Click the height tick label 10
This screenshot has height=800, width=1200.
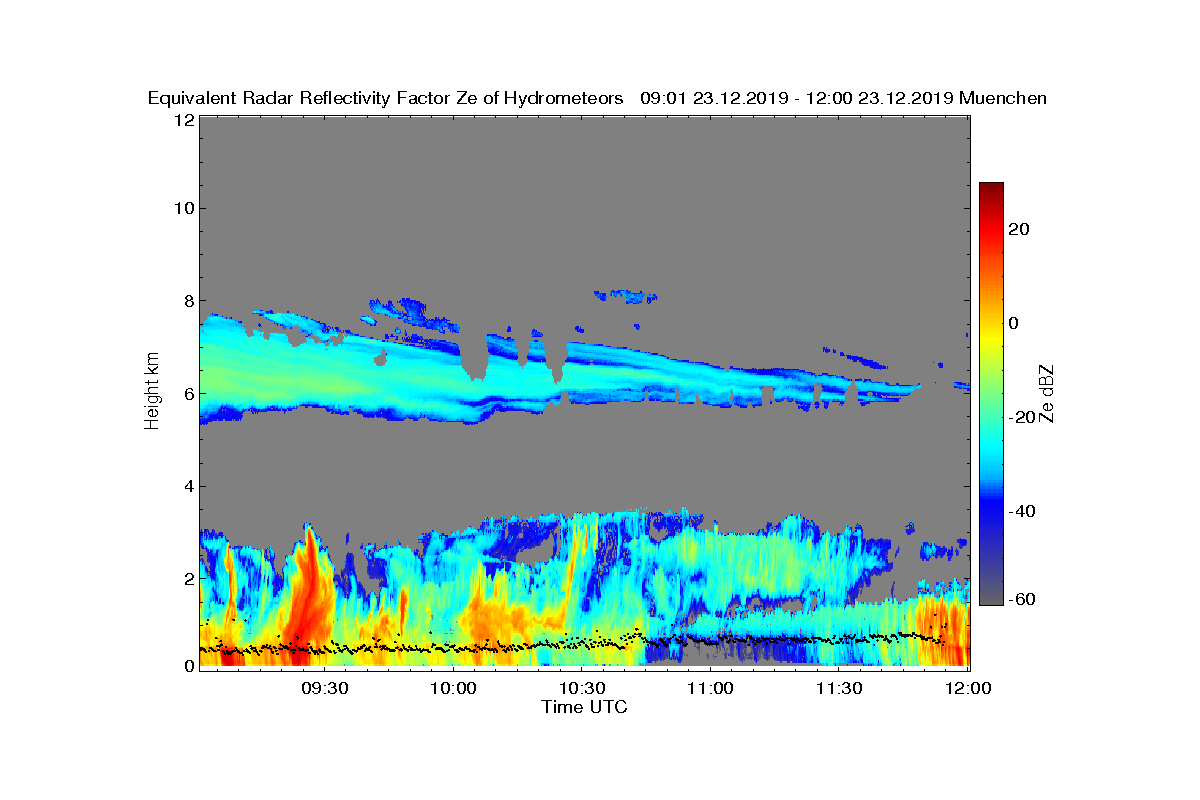tap(183, 208)
